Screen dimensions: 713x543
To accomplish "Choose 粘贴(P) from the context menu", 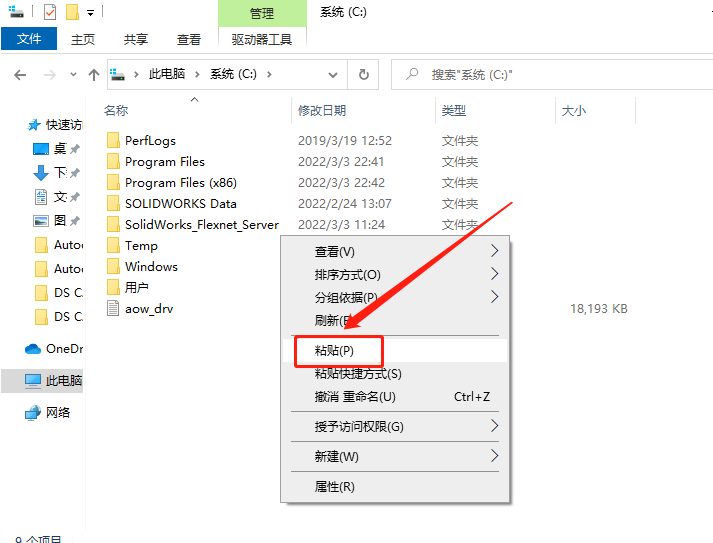I will click(x=395, y=351).
